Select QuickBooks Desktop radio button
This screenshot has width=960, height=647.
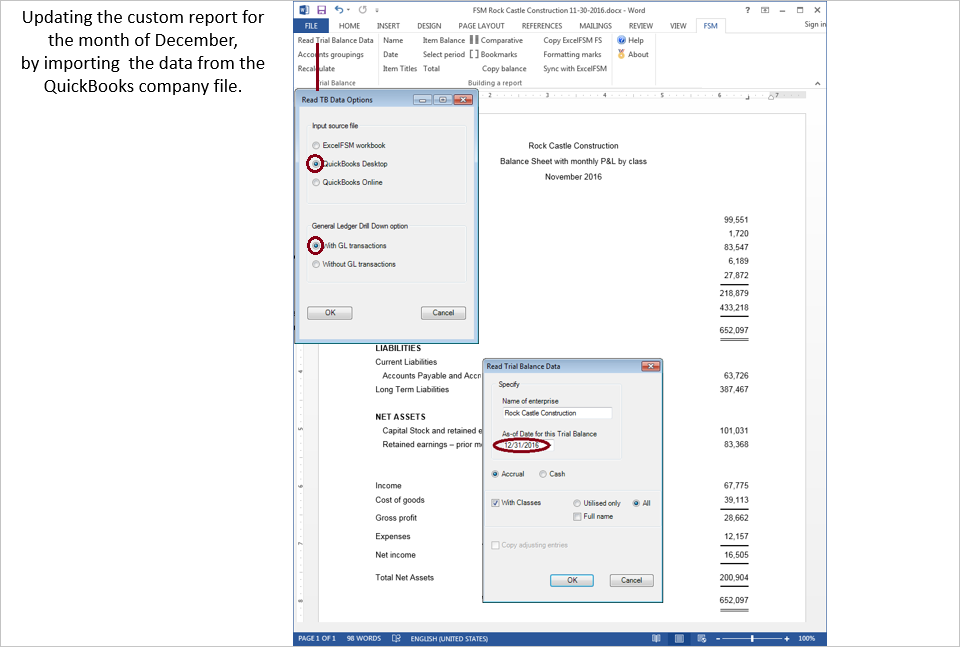[316, 164]
